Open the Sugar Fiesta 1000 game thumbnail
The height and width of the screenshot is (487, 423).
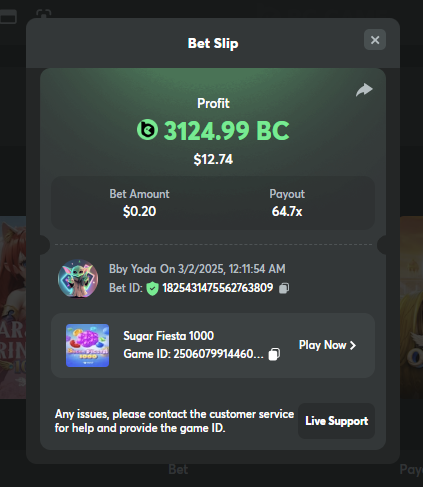coord(87,345)
